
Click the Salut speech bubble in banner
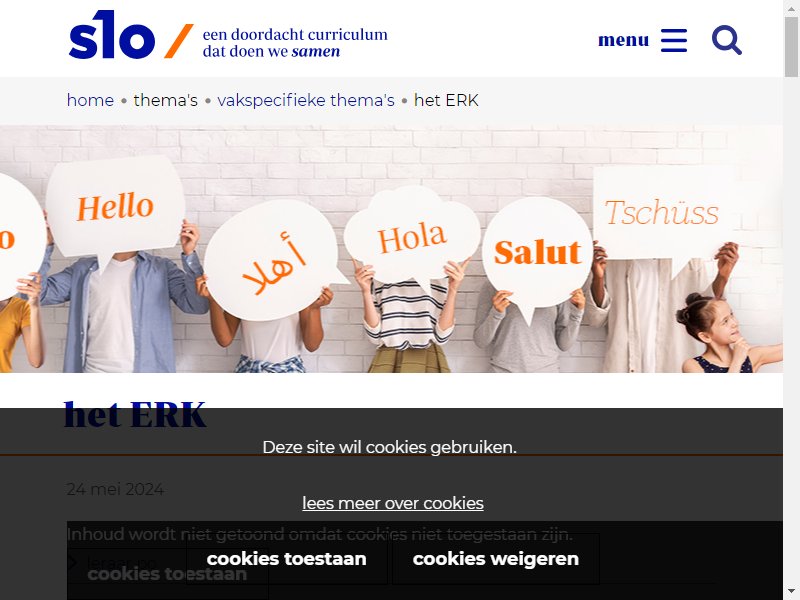(x=537, y=253)
